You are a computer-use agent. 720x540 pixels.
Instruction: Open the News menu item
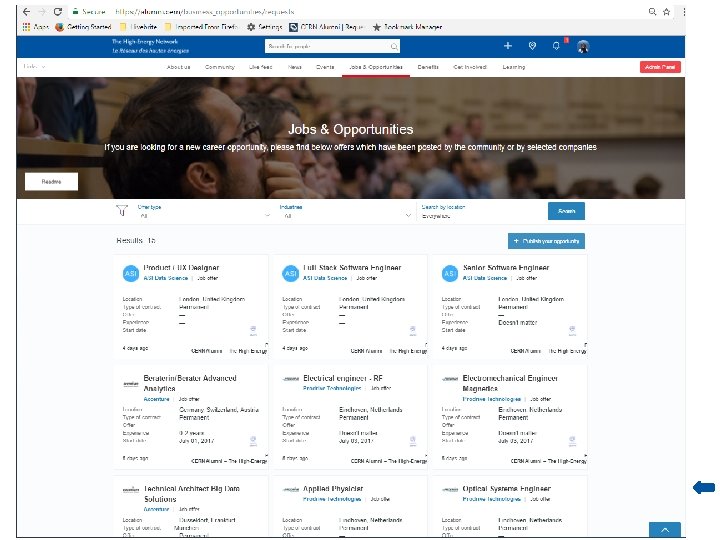[x=294, y=67]
